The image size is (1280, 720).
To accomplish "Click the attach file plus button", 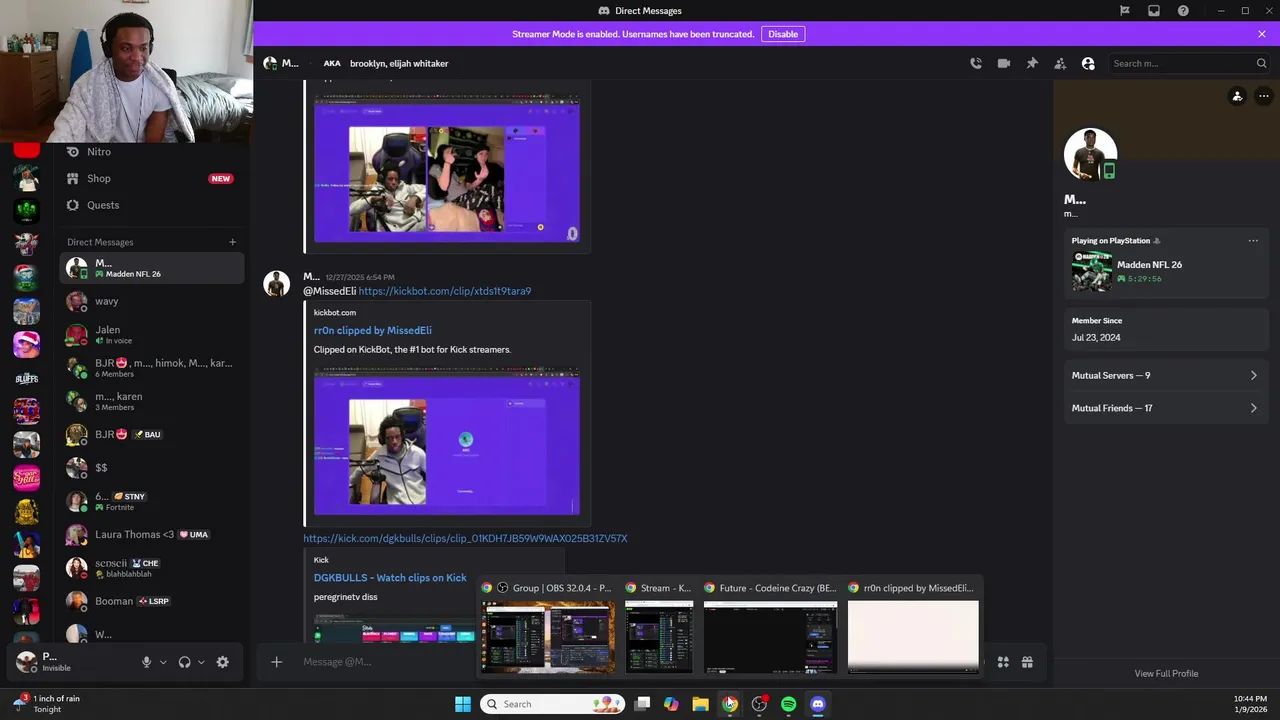I will click(277, 662).
